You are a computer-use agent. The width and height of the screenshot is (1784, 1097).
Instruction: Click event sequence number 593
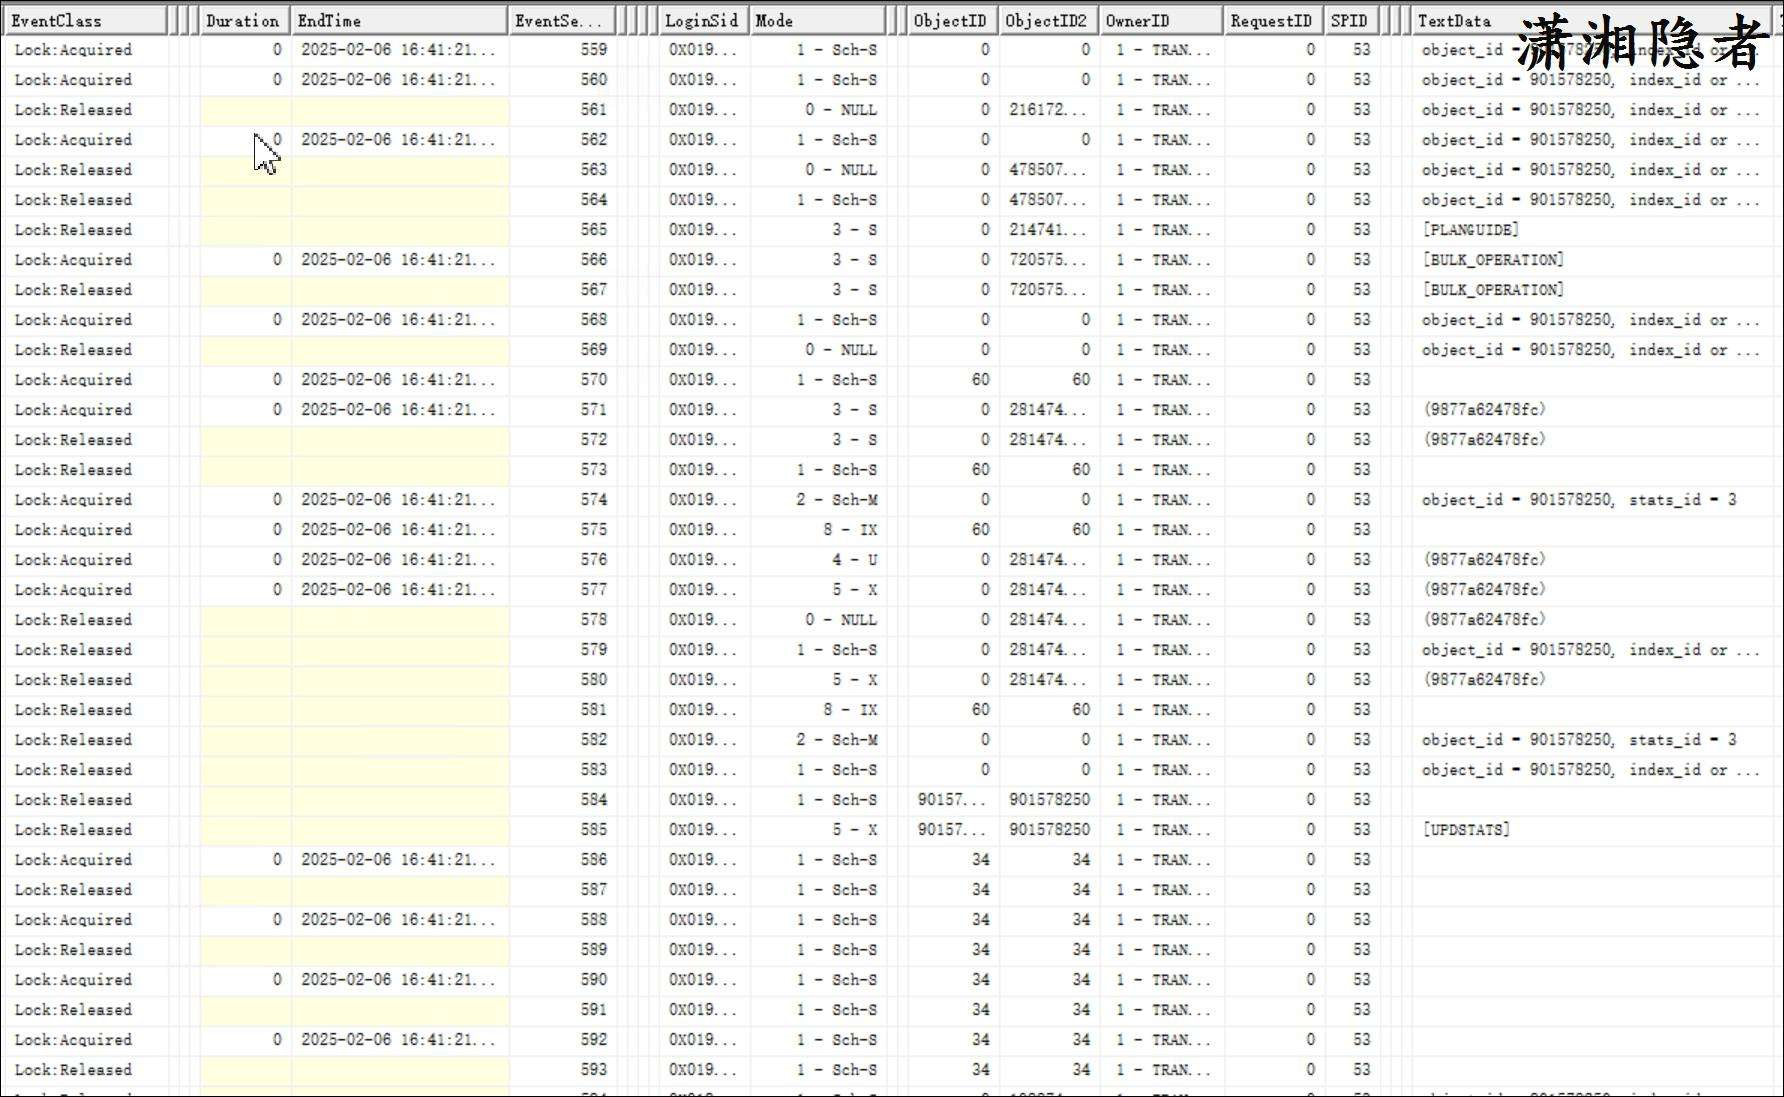click(593, 1070)
